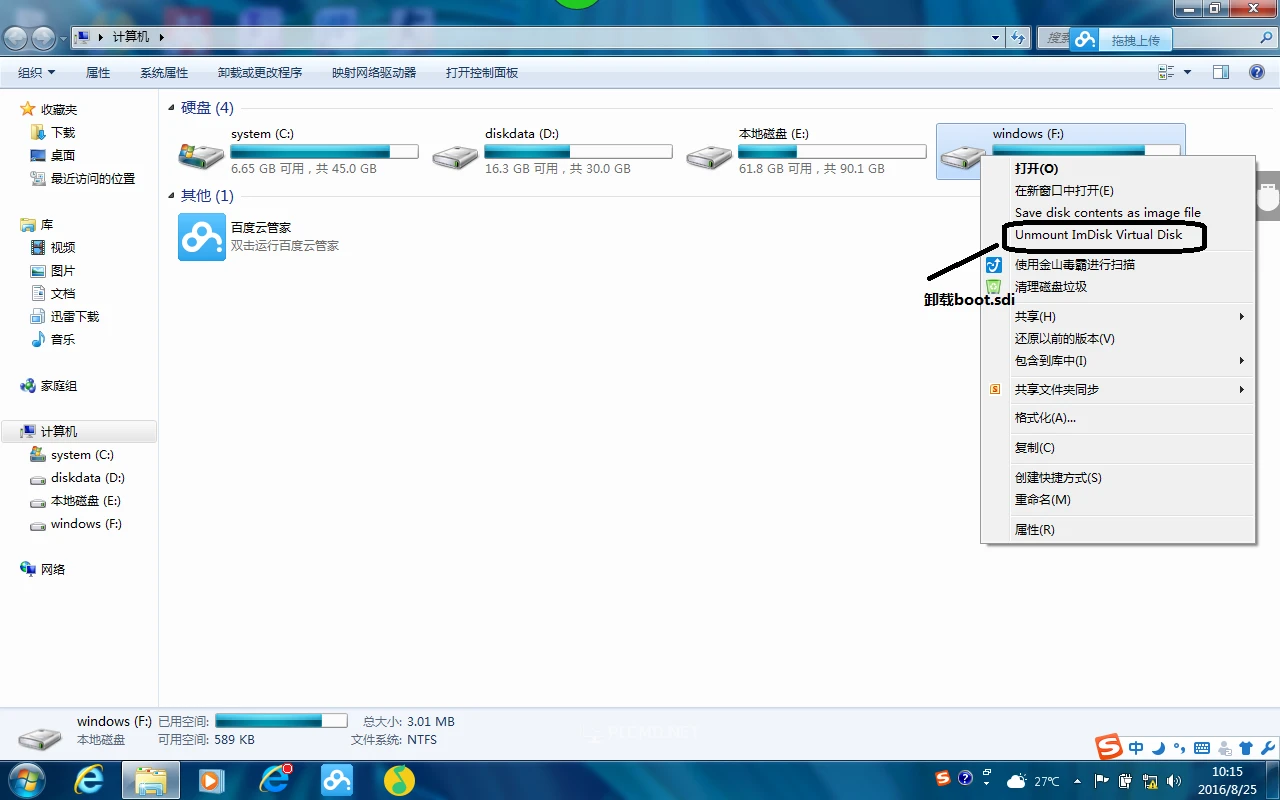Screen dimensions: 1280x800
Task: Click the taskbar clock 10:15
Action: [x=1227, y=771]
